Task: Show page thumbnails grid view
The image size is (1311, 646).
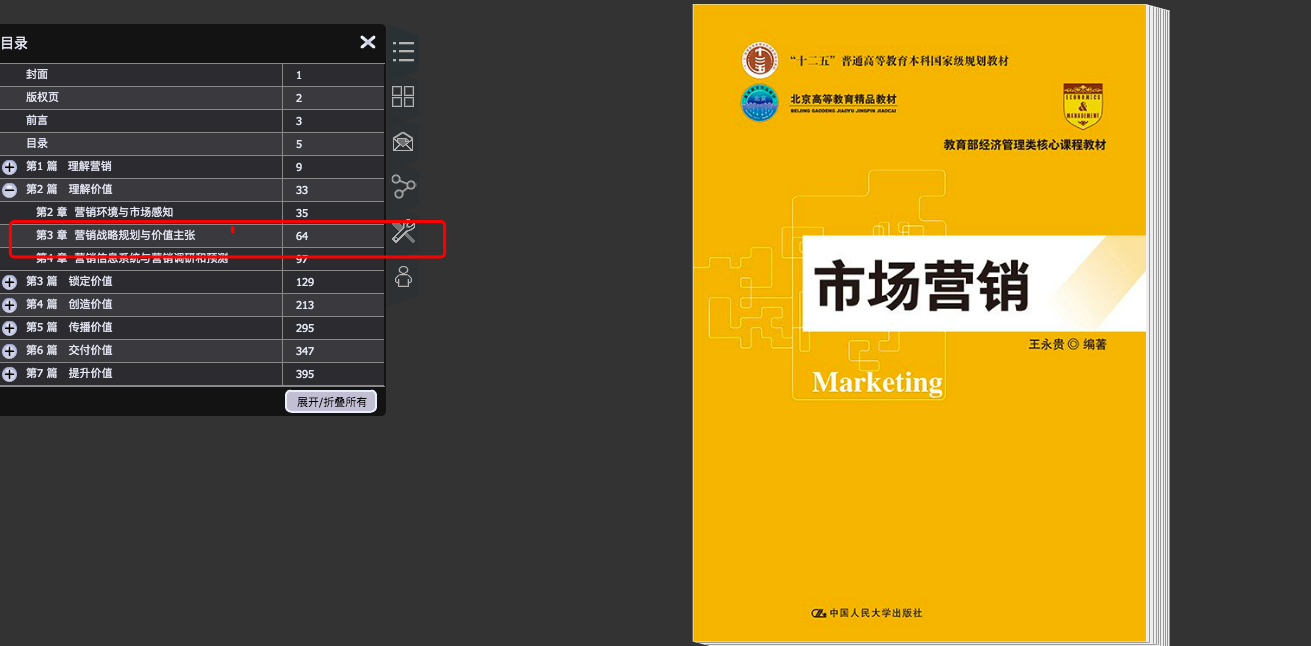Action: (403, 96)
